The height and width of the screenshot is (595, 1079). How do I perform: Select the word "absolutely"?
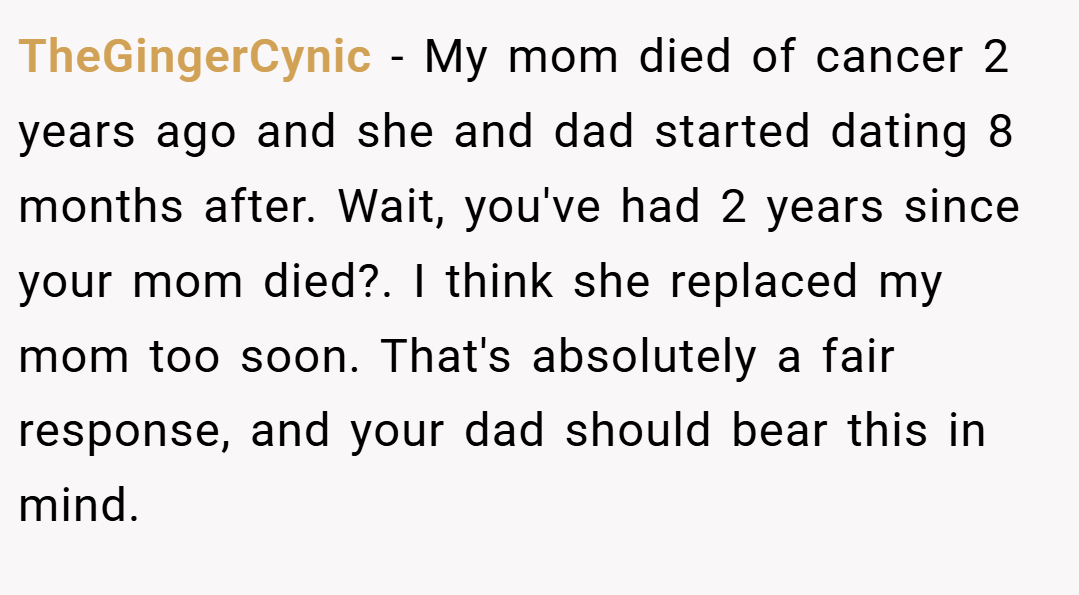(644, 358)
